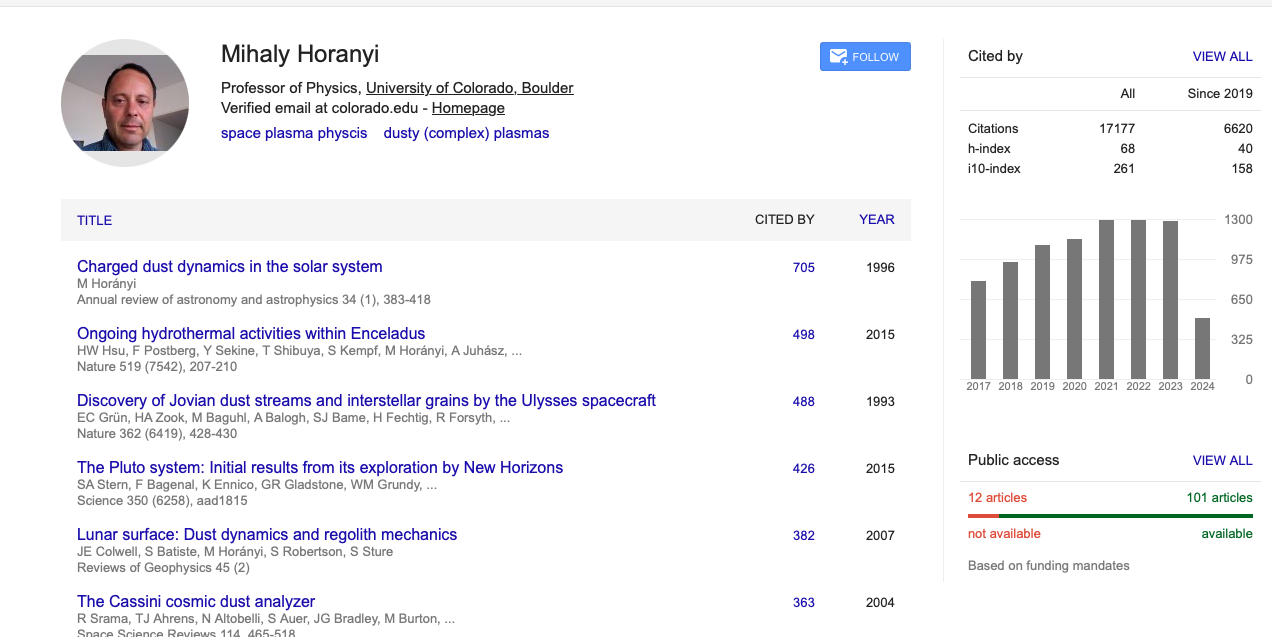
Task: Select the space plasma physcis interest
Action: click(294, 133)
